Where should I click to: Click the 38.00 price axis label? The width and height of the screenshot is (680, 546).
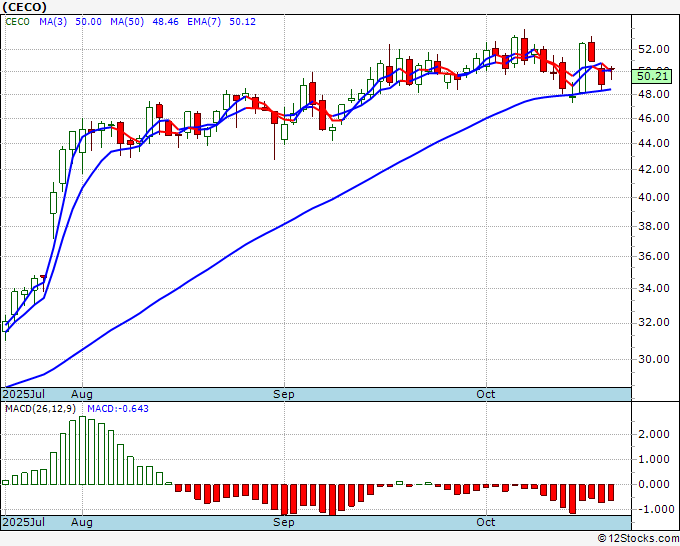tap(654, 226)
